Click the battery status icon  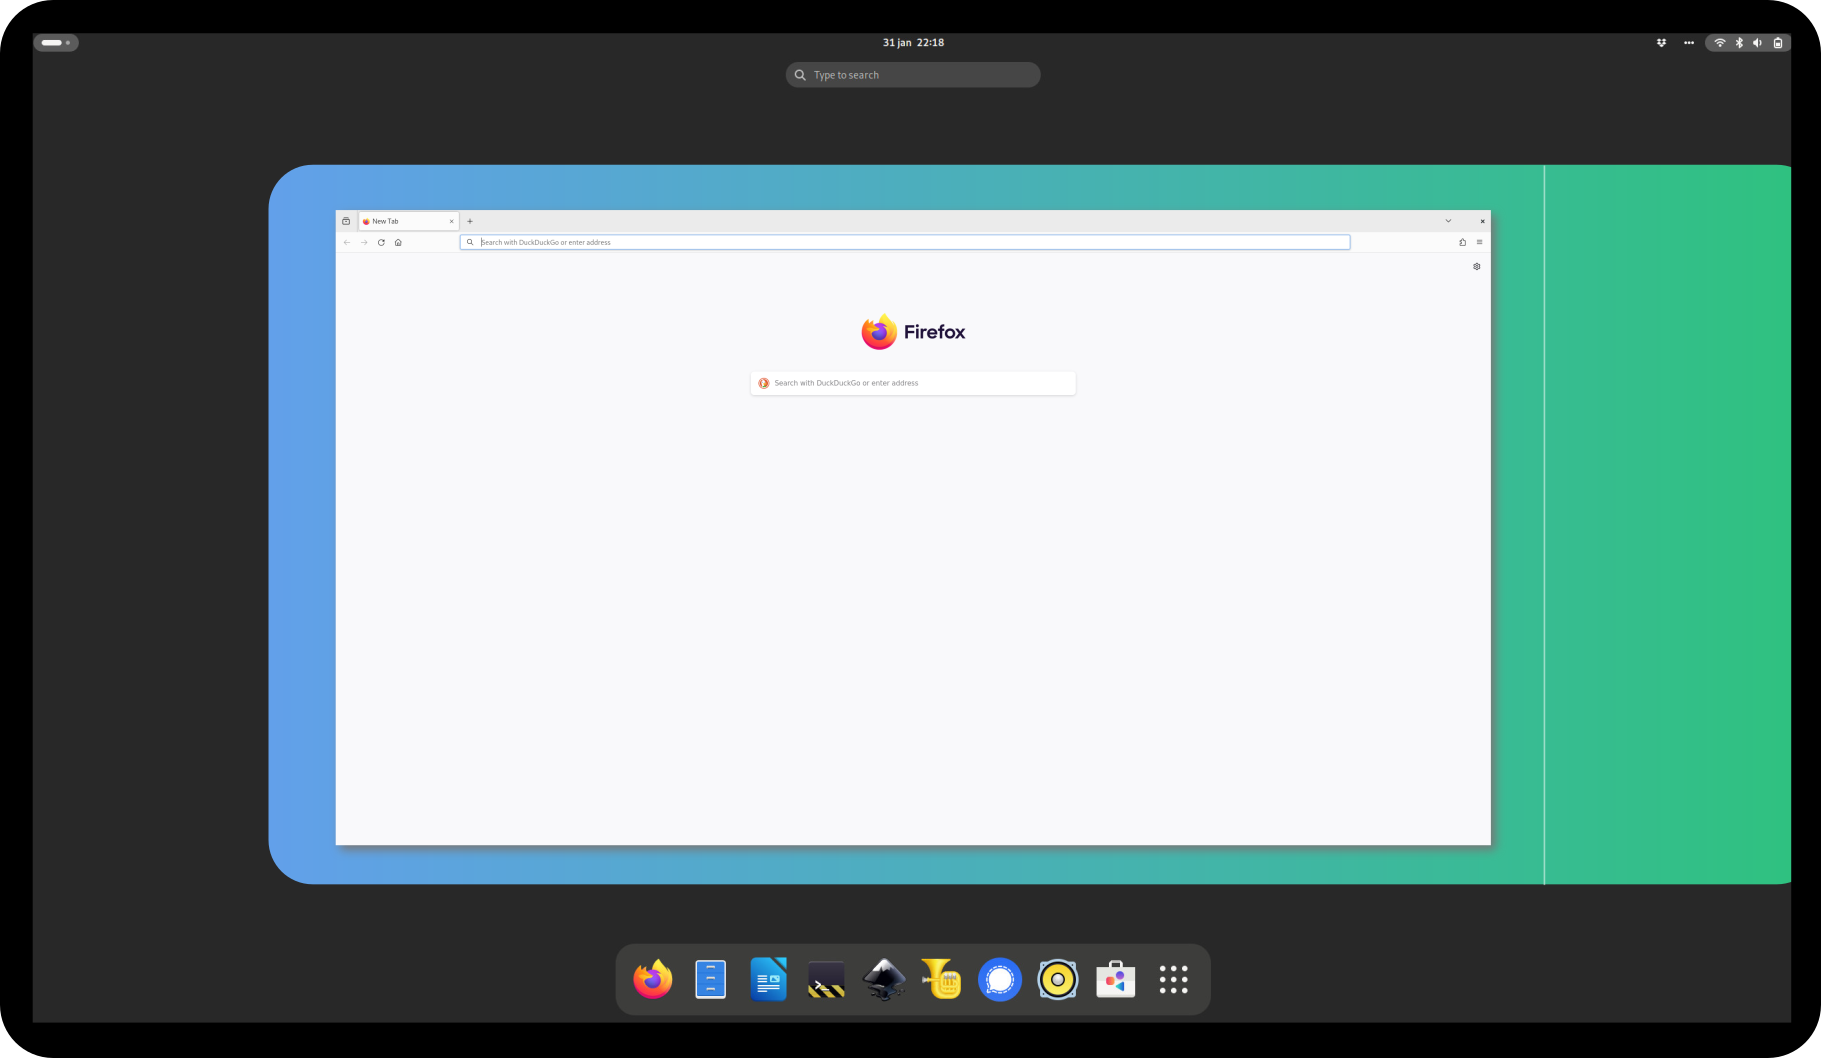point(1778,43)
